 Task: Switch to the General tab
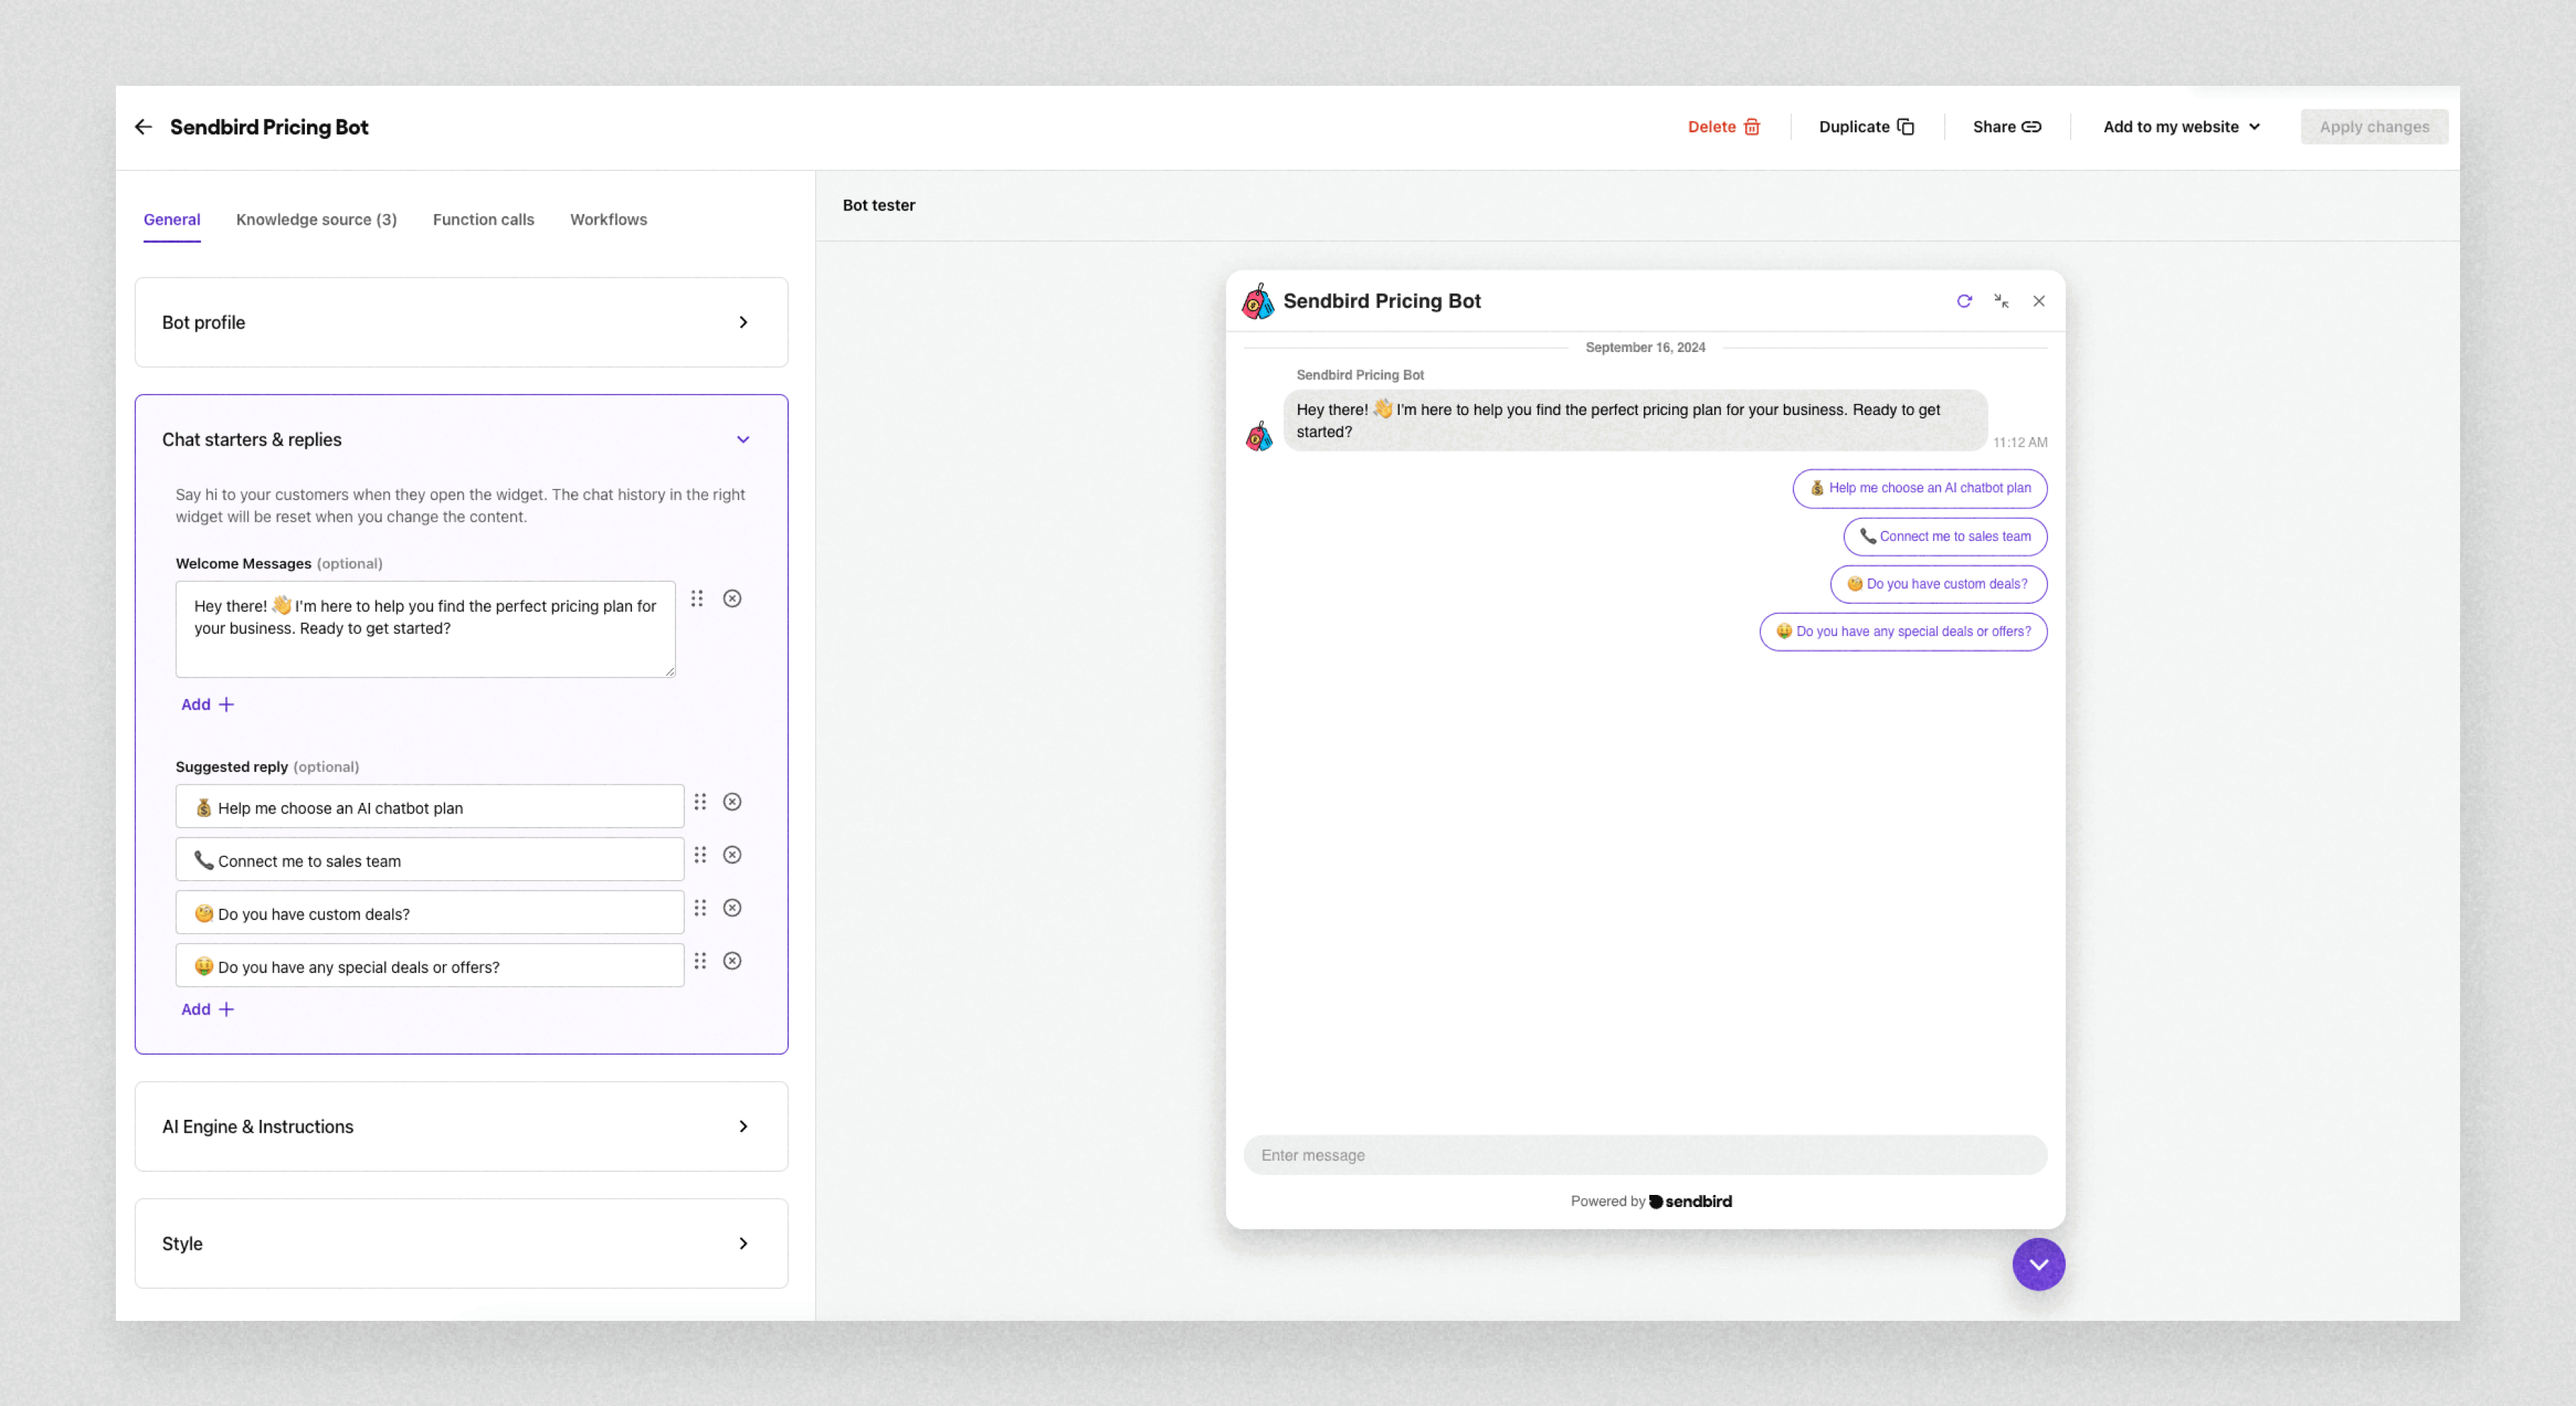pyautogui.click(x=172, y=219)
